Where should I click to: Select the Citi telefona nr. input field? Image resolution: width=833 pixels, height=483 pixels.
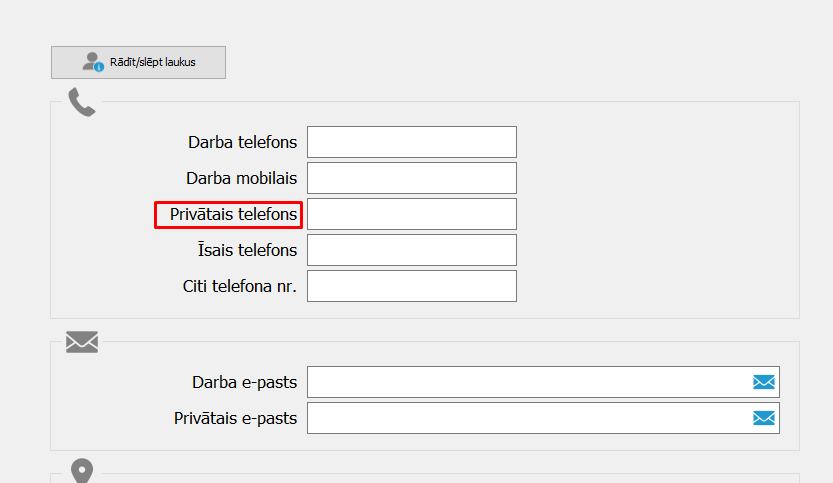click(x=412, y=286)
